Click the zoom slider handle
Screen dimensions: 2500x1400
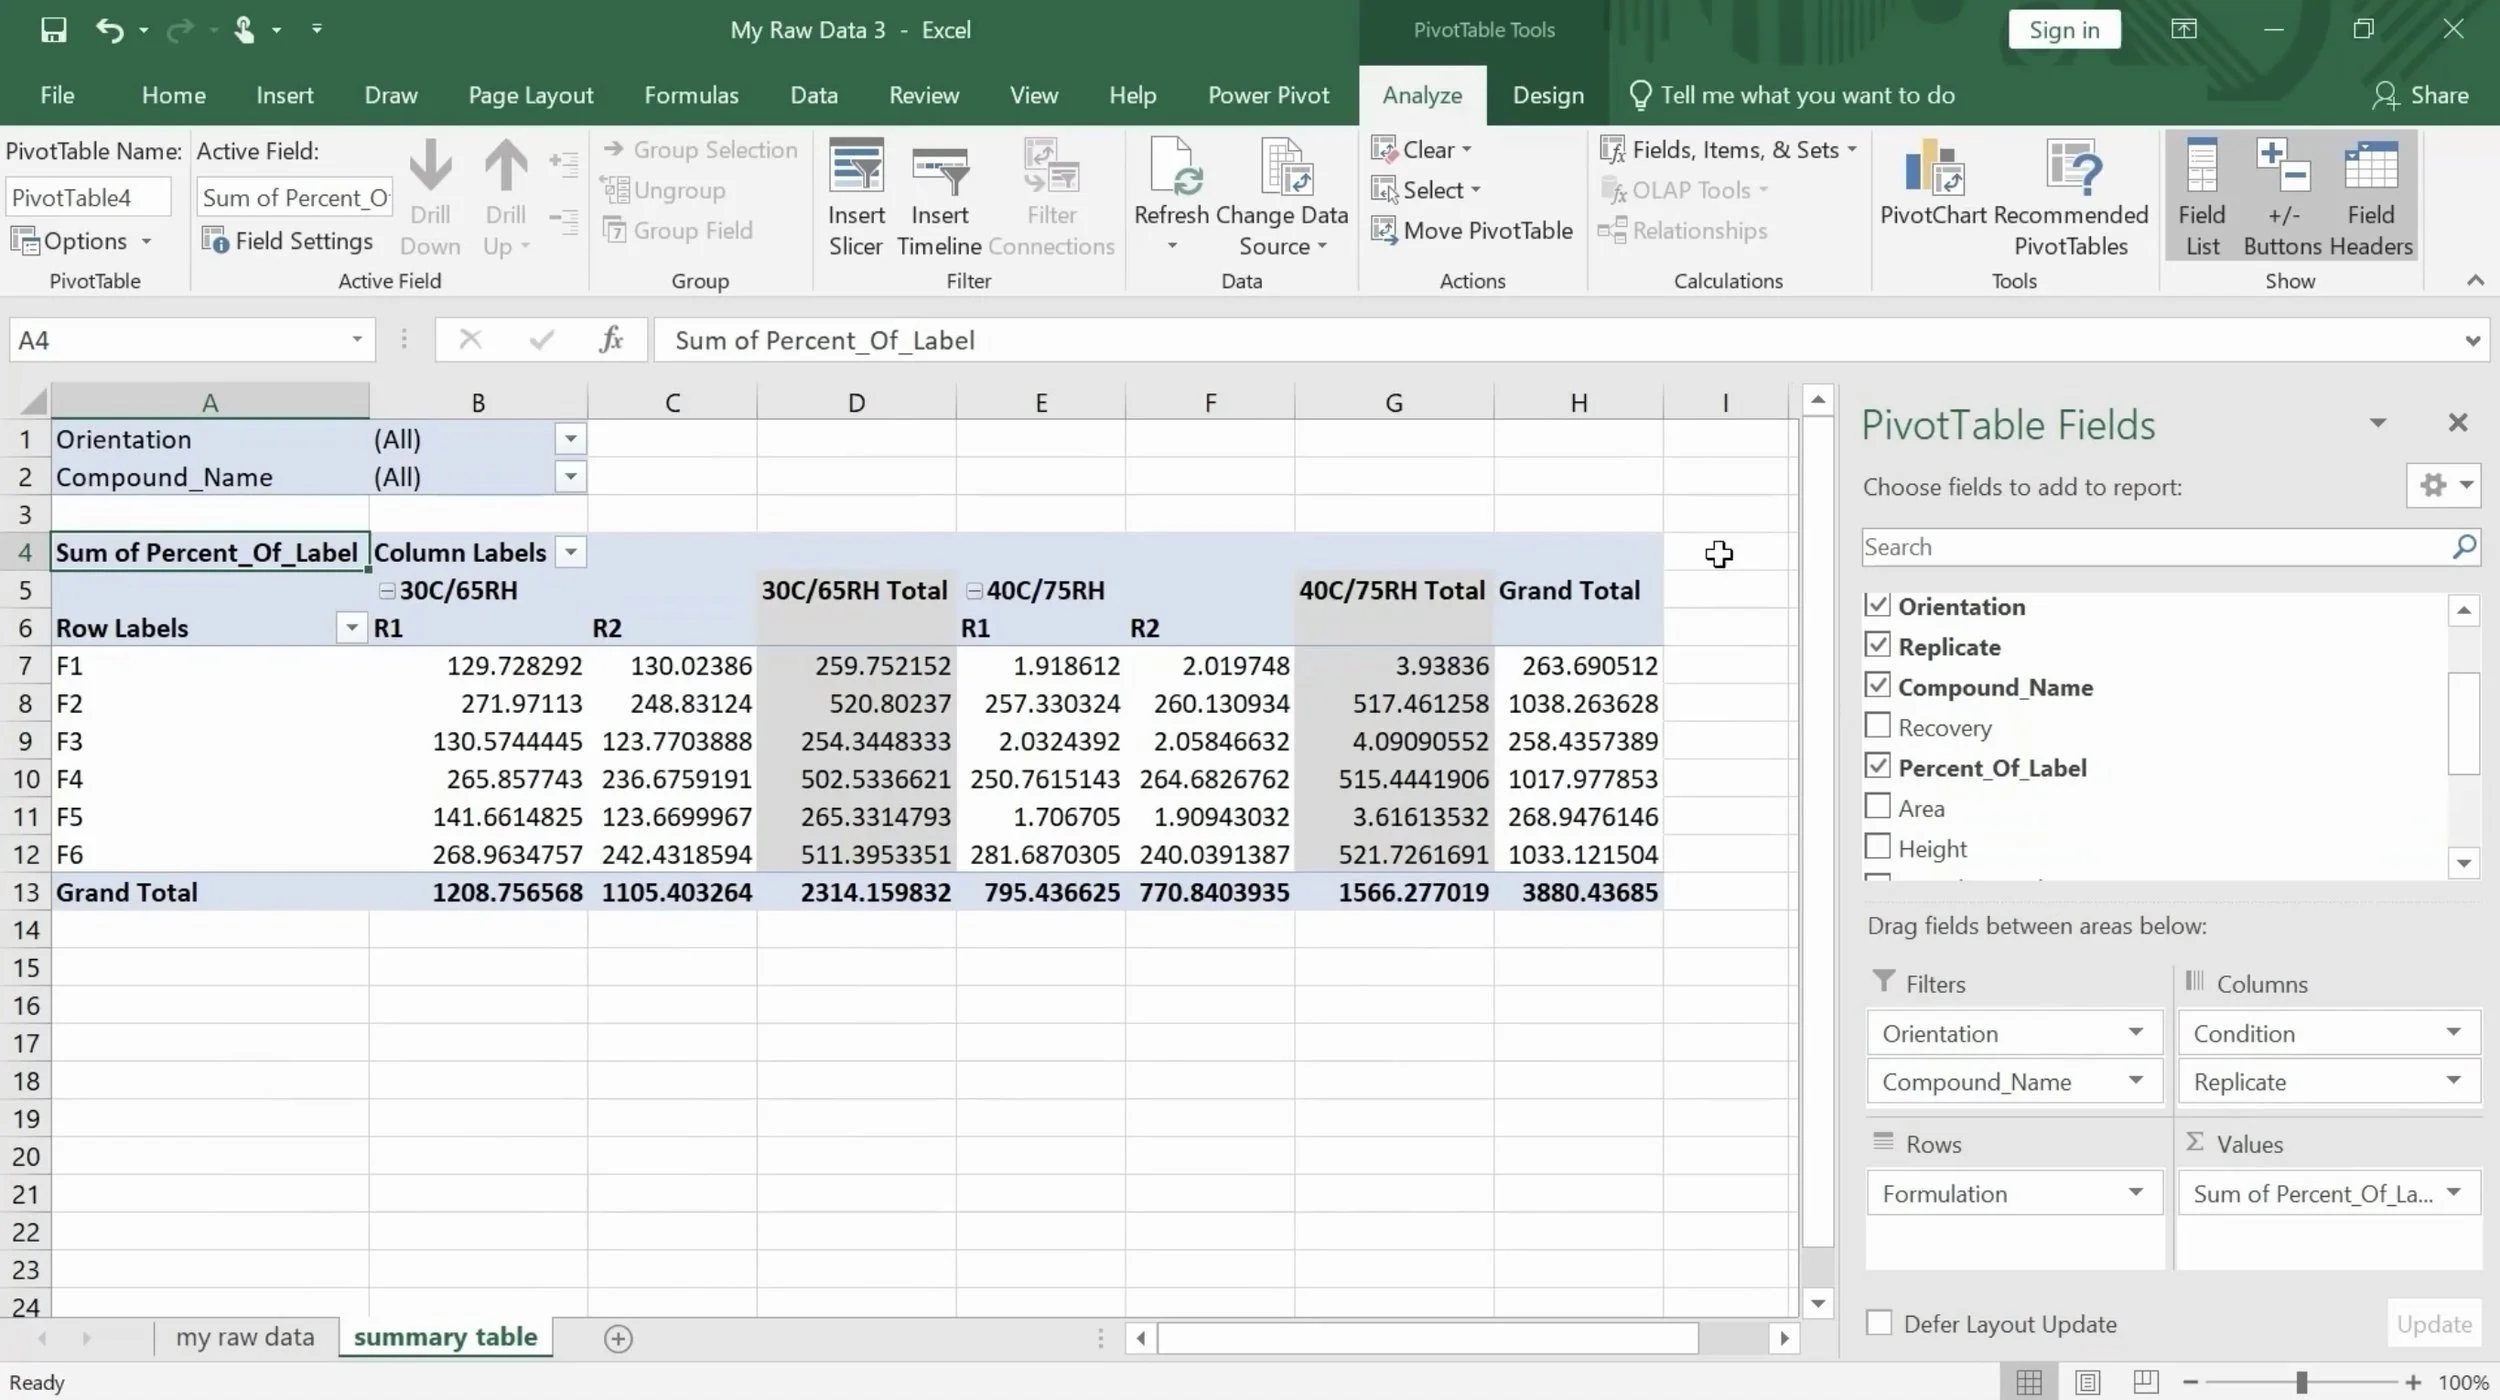click(2301, 1382)
